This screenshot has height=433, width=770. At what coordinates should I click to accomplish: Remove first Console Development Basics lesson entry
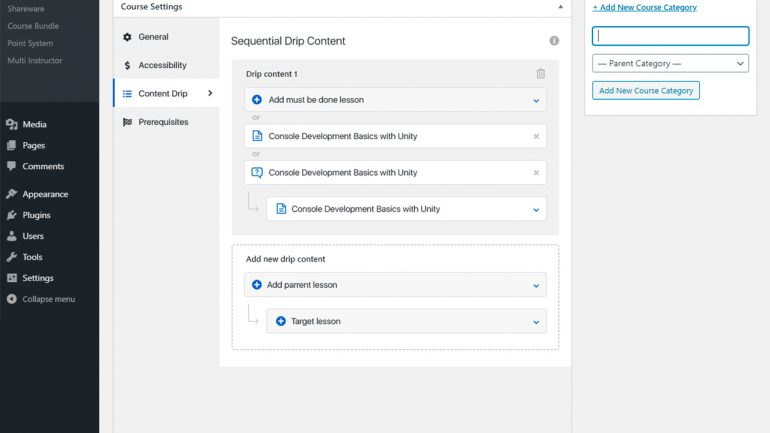click(x=536, y=136)
